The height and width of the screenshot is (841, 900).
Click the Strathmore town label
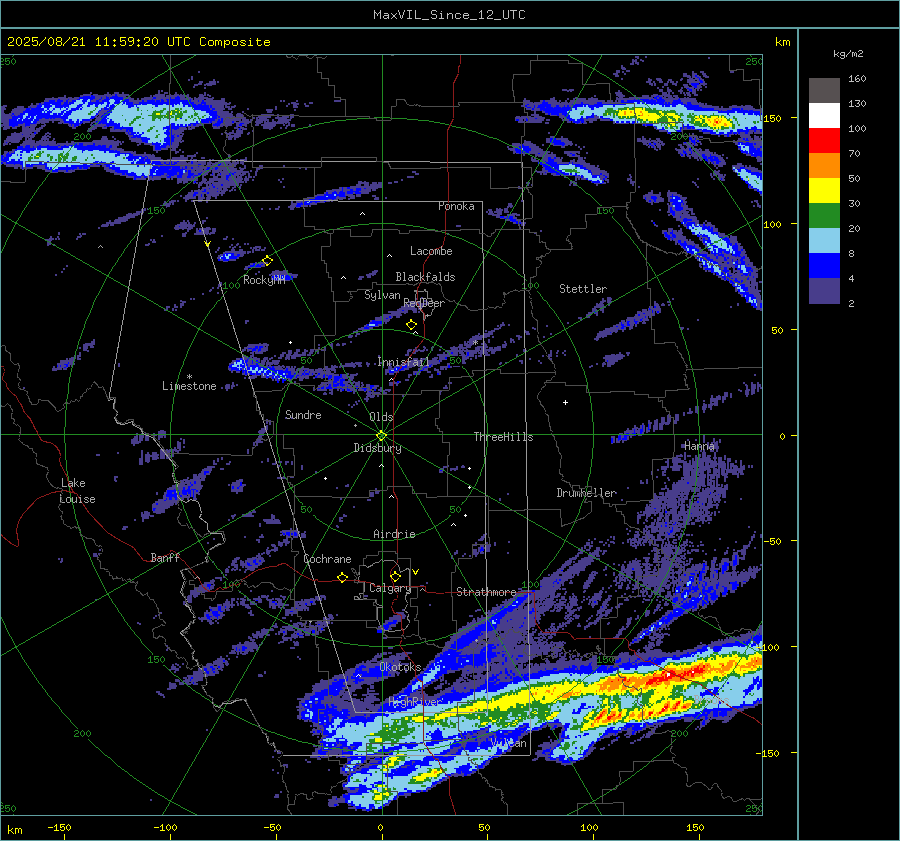point(486,592)
